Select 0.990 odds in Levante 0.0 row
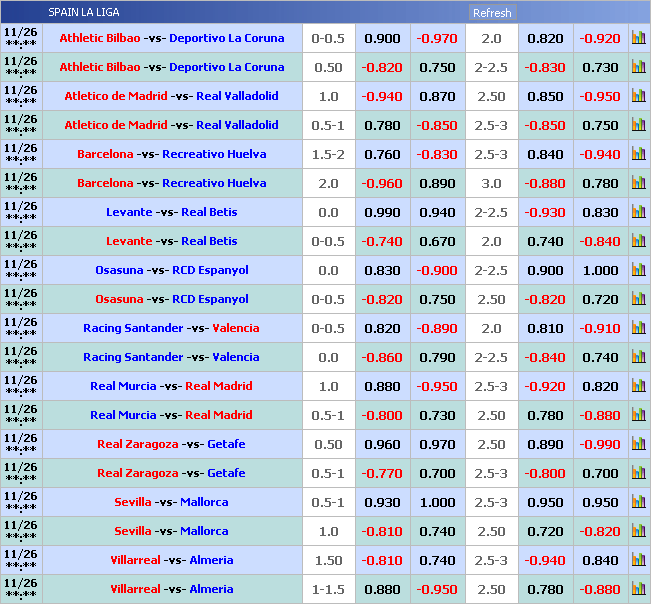This screenshot has width=651, height=604. tap(382, 213)
